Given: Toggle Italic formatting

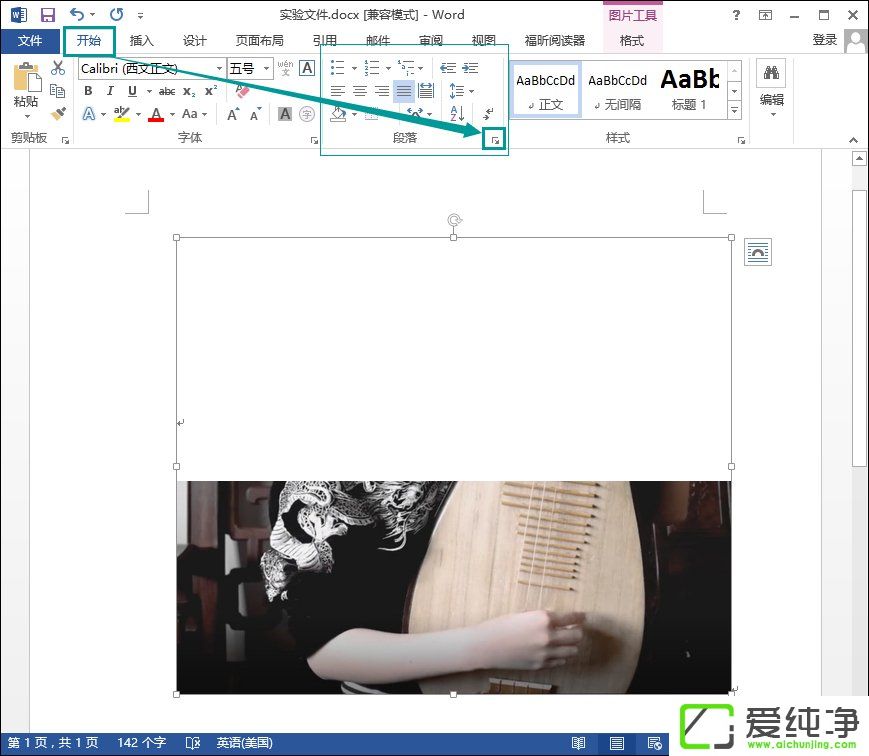Looking at the screenshot, I should point(110,91).
